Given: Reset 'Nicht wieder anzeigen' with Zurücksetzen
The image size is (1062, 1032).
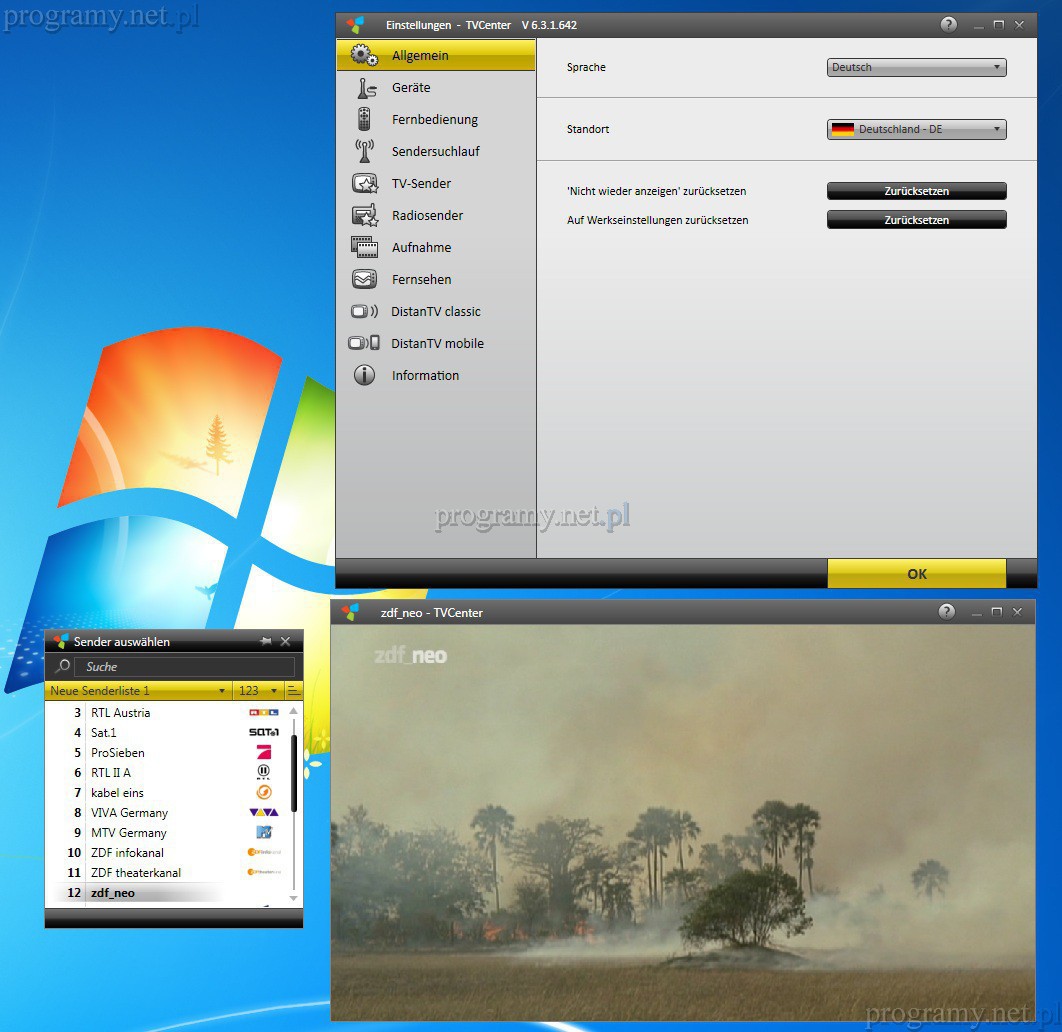Looking at the screenshot, I should (x=917, y=191).
